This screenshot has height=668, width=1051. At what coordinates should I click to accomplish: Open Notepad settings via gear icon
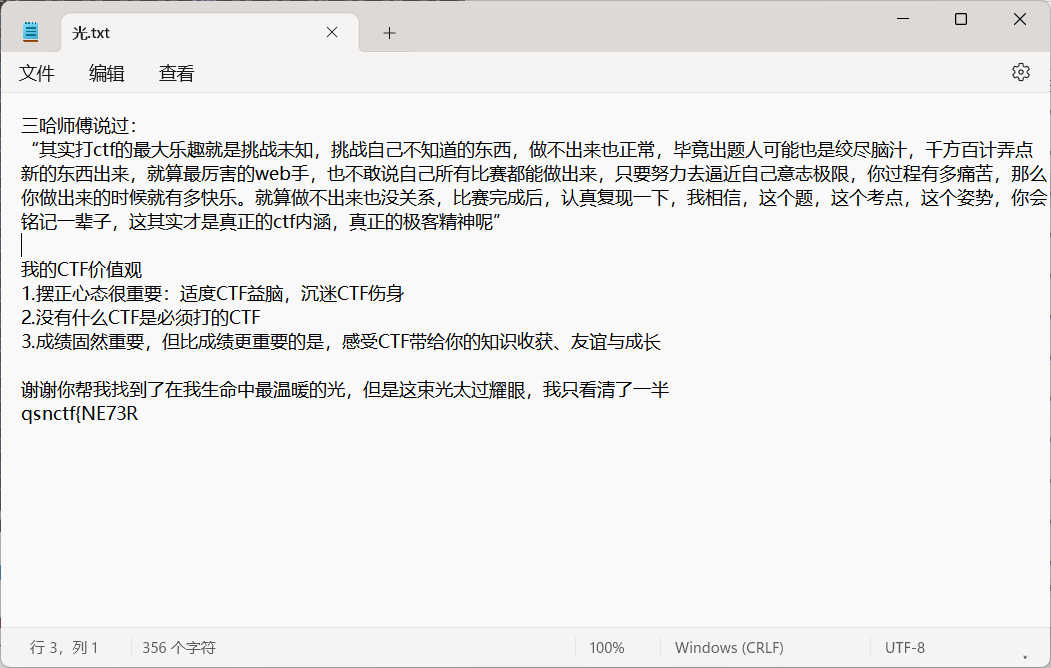(1020, 71)
